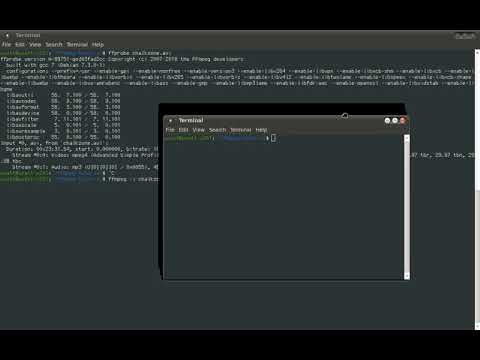Open Terminal menu in front Terminal window
Image resolution: width=480 pixels, height=360 pixels.
(241, 130)
